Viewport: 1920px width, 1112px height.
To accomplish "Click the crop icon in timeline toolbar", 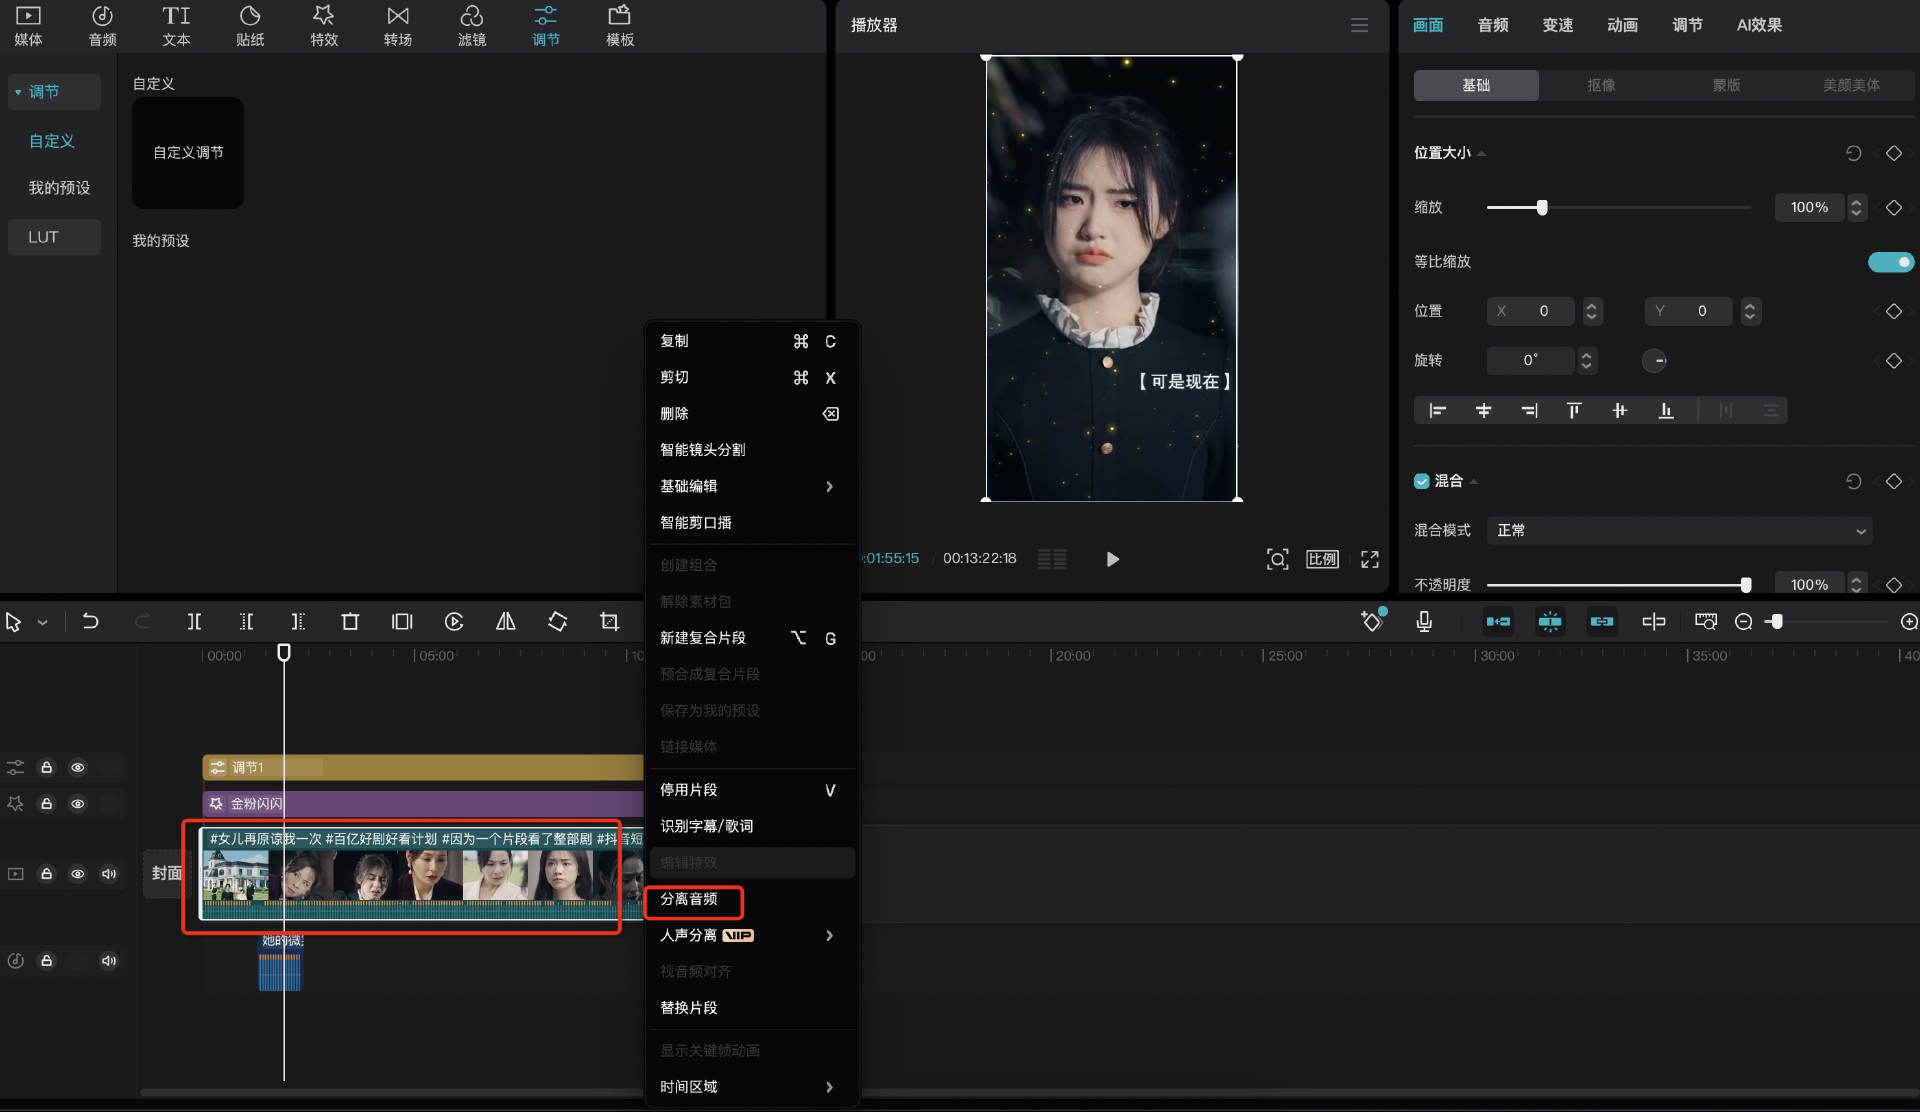I will [x=609, y=621].
